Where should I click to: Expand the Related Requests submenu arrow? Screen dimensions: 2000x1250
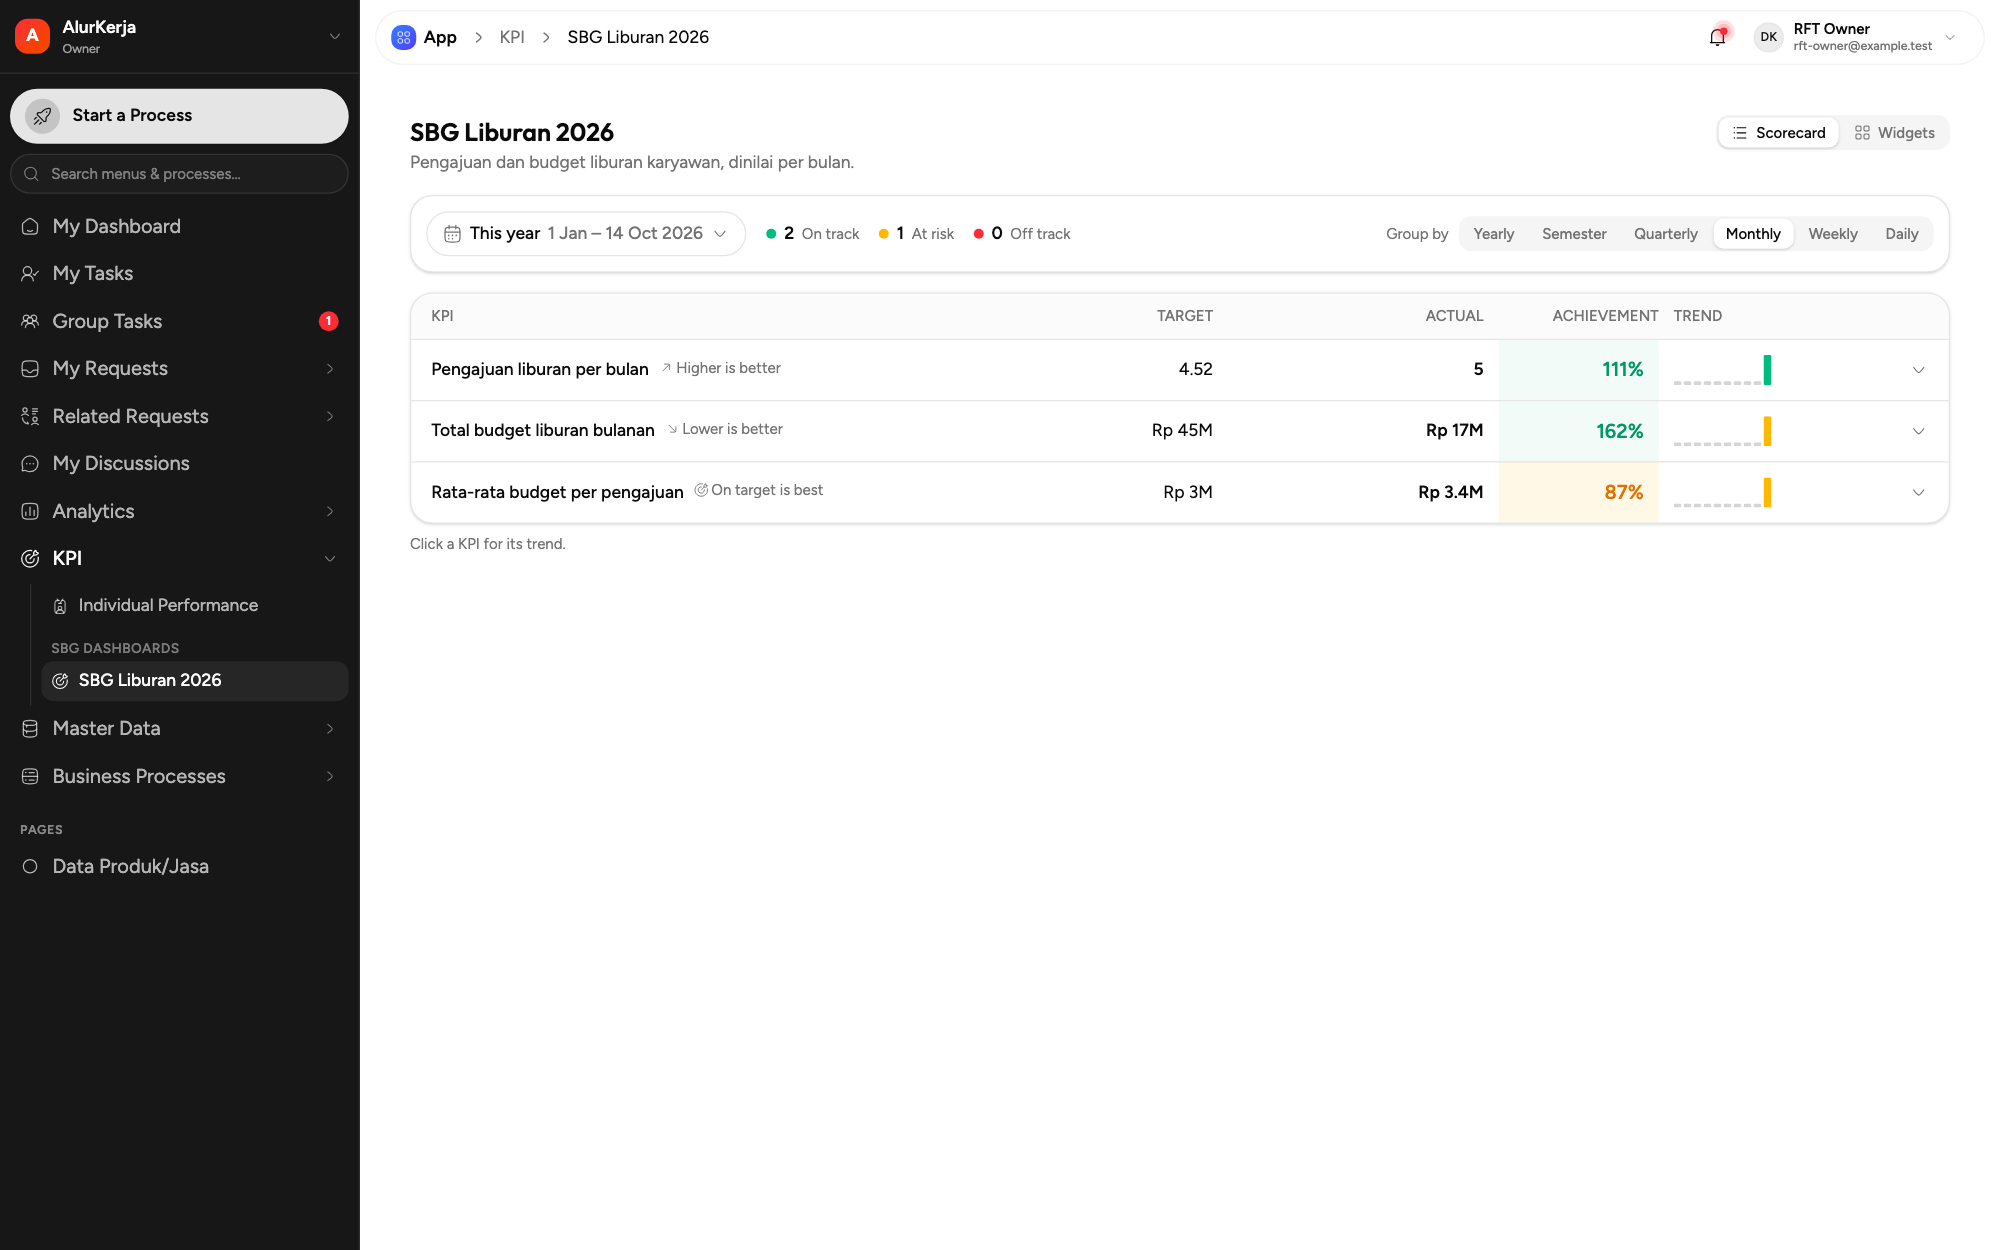pos(329,417)
